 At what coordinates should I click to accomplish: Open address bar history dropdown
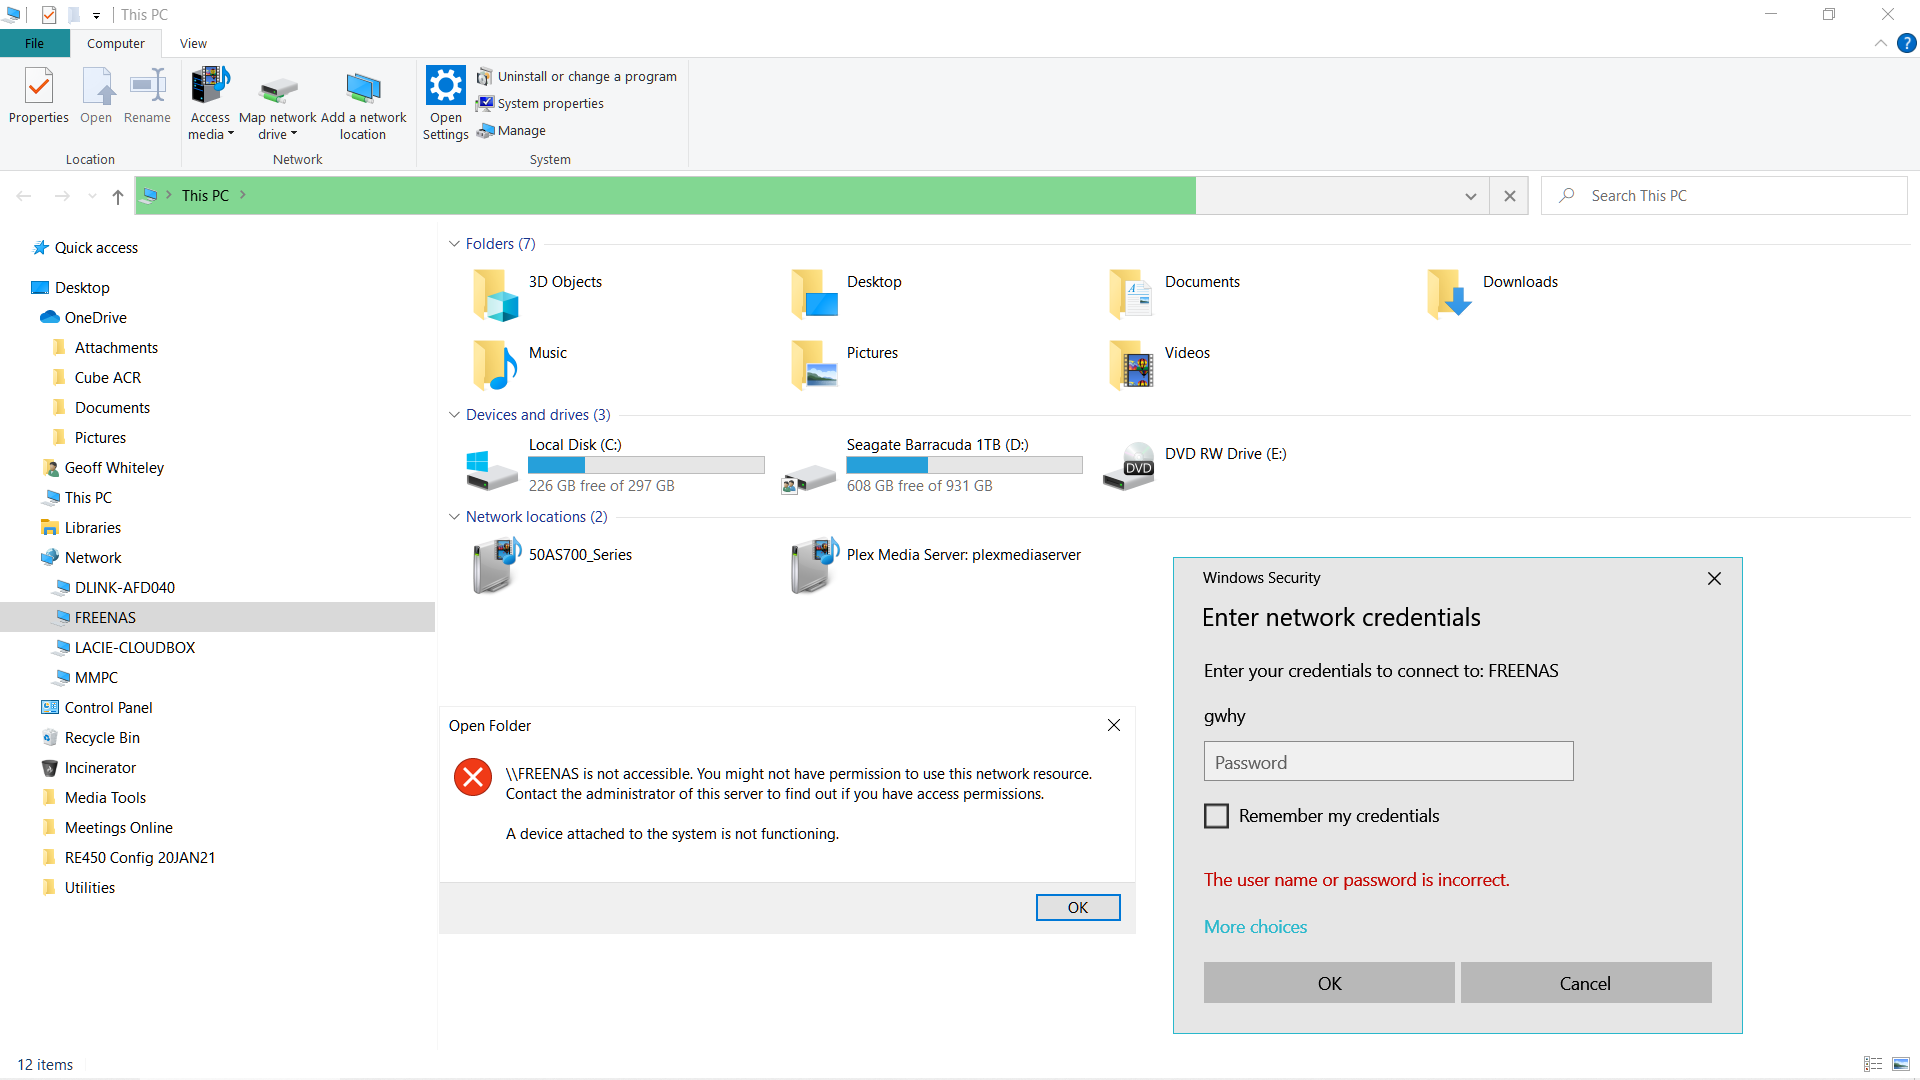(x=1470, y=196)
